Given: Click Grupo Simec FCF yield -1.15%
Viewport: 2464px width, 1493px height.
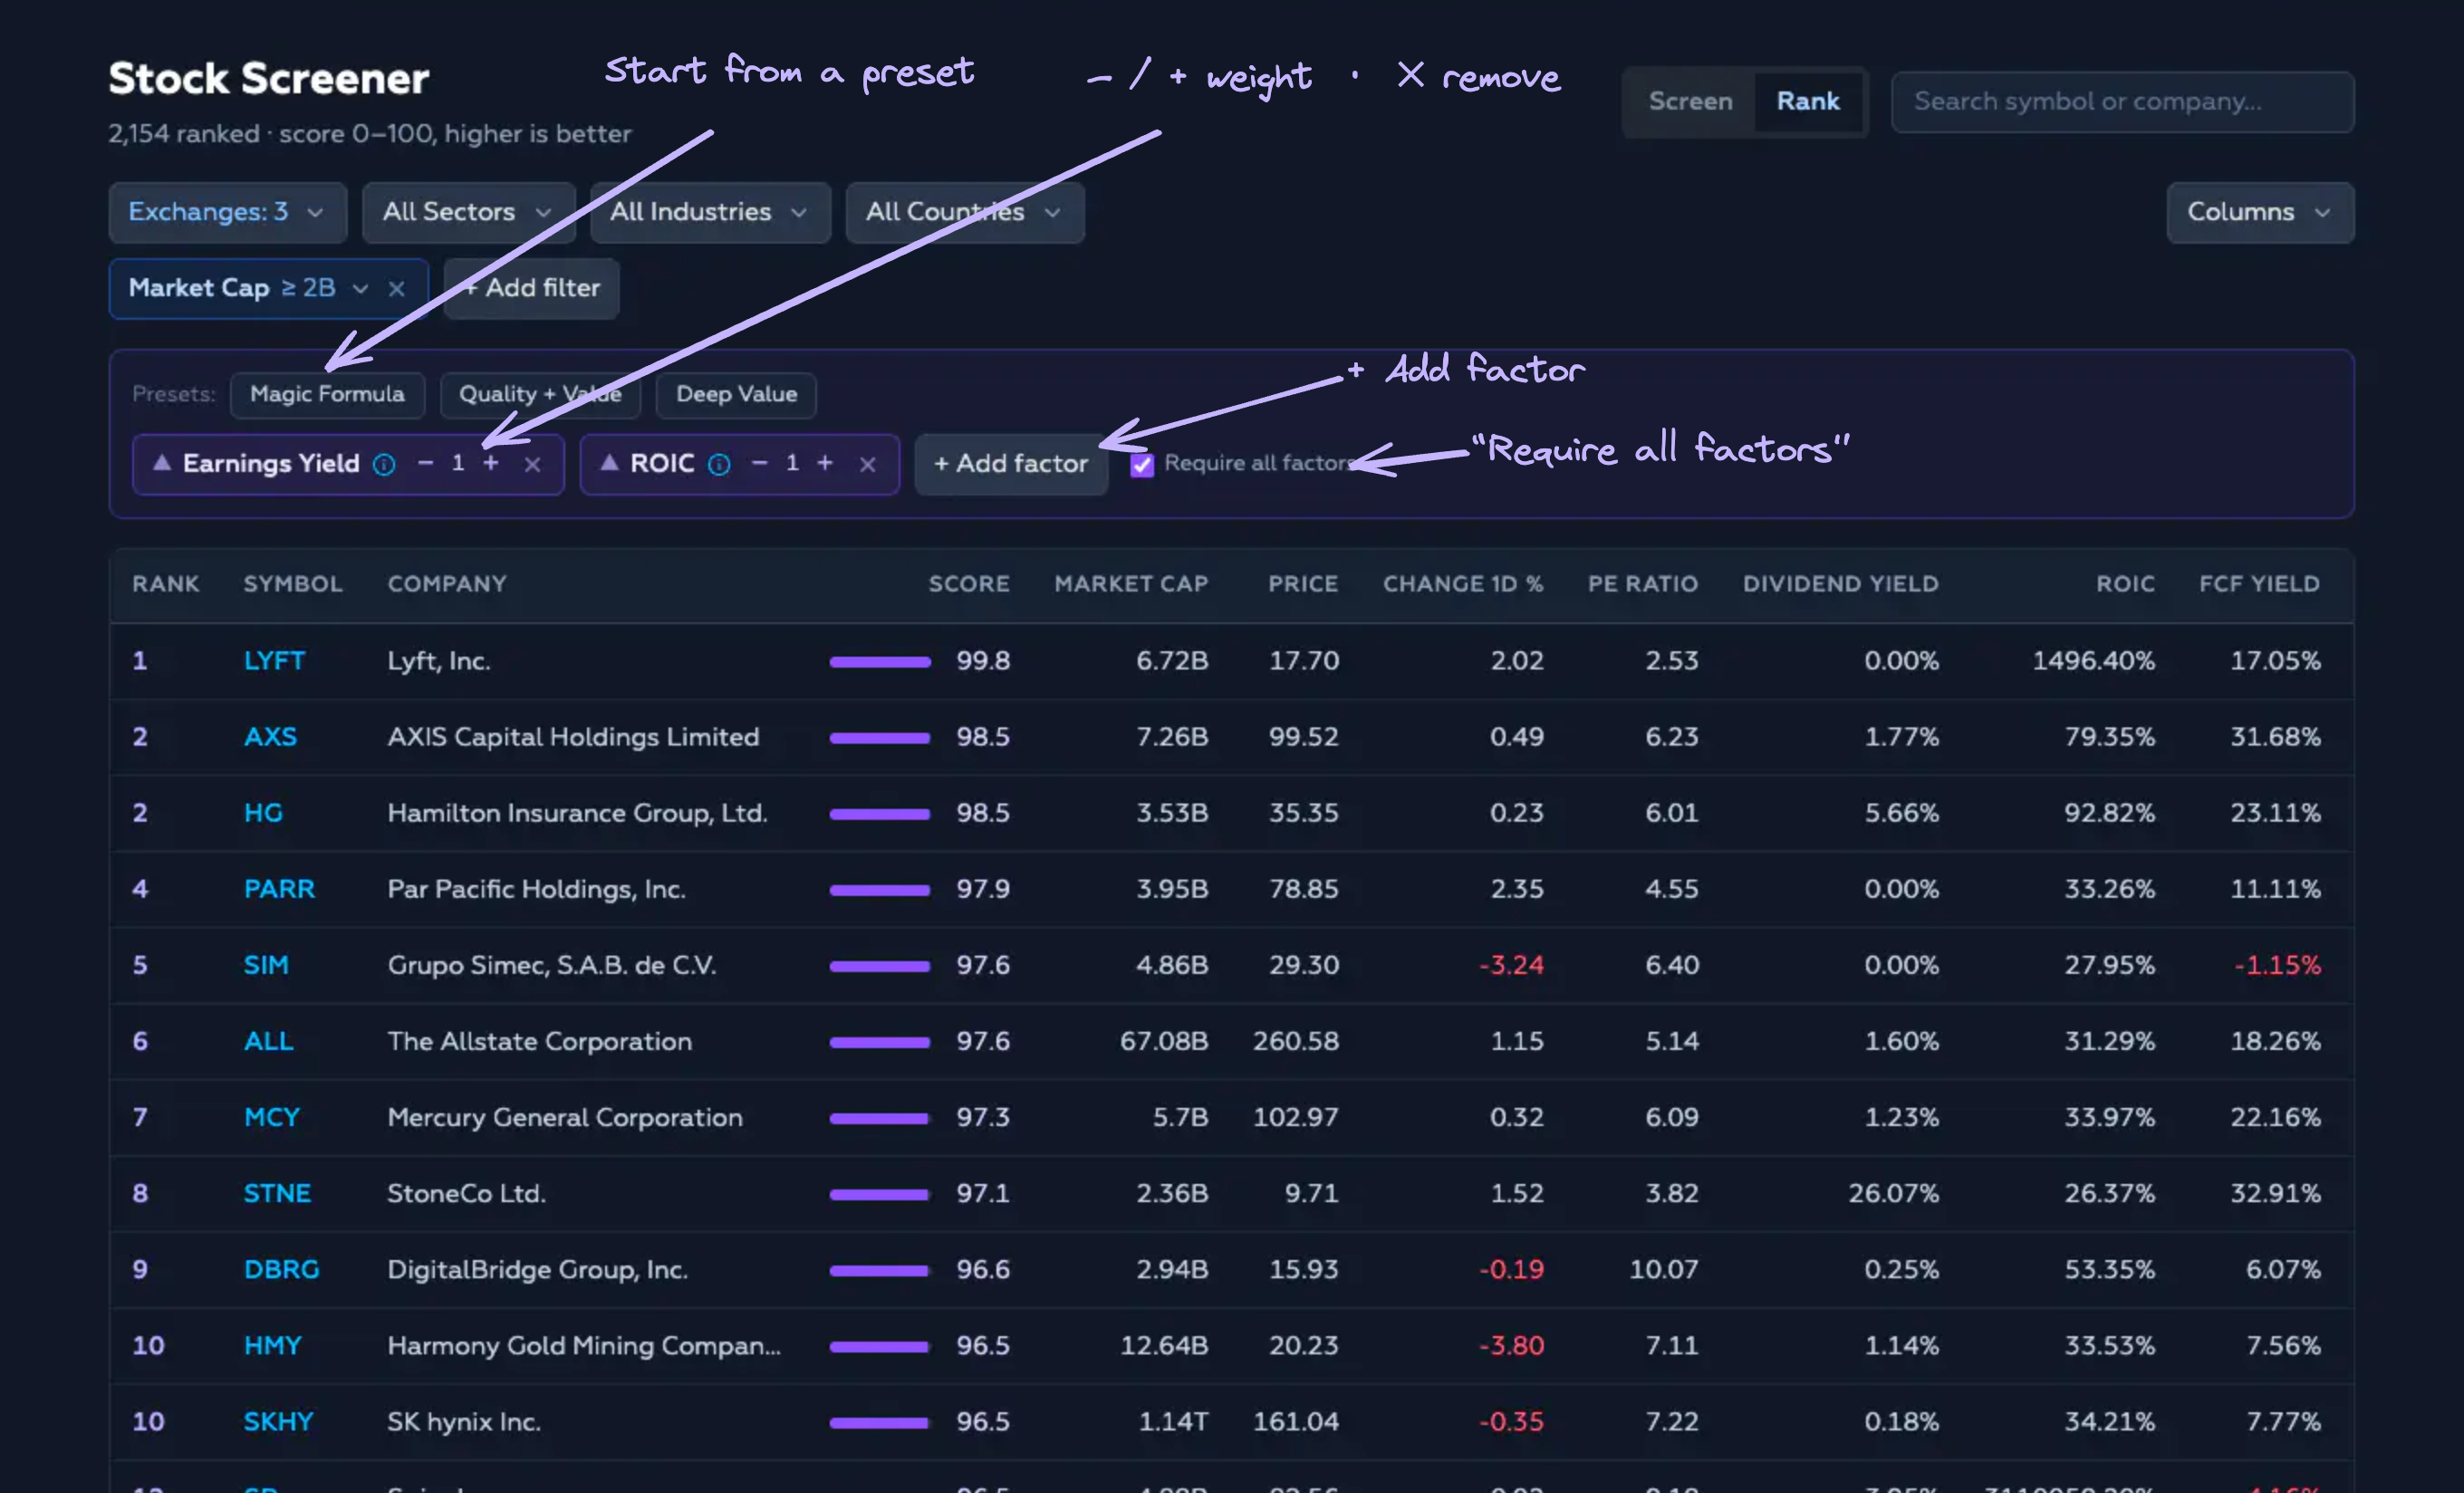Looking at the screenshot, I should coord(2277,965).
